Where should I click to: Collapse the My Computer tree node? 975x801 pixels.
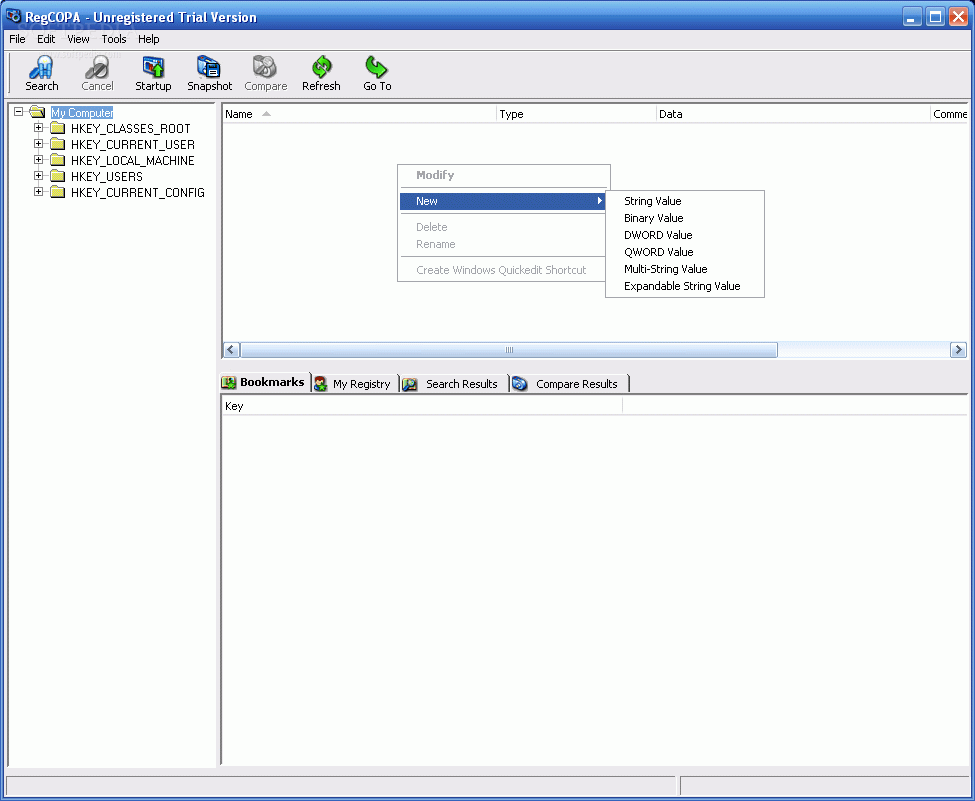19,112
